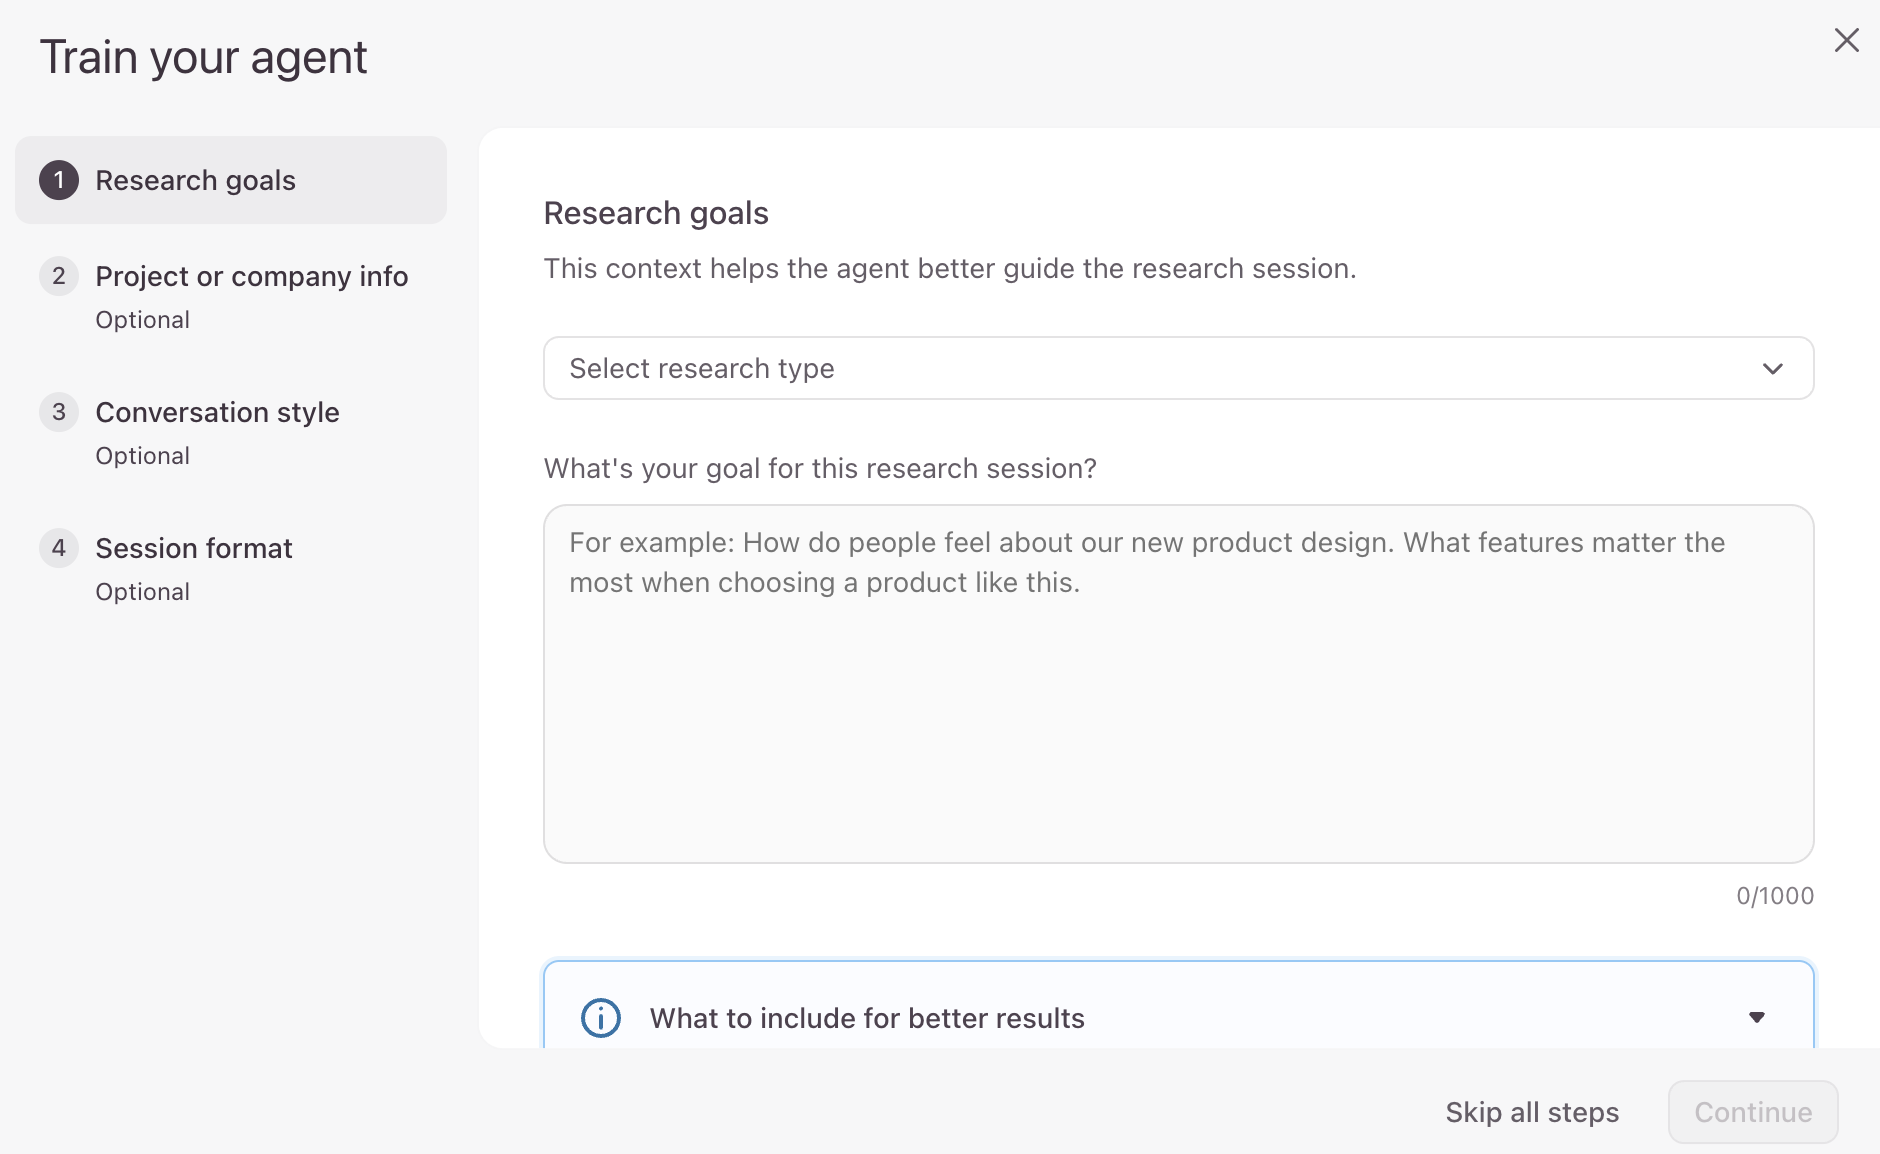Expand the better results disclosure triangle
Viewport: 1880px width, 1154px height.
tap(1757, 1018)
